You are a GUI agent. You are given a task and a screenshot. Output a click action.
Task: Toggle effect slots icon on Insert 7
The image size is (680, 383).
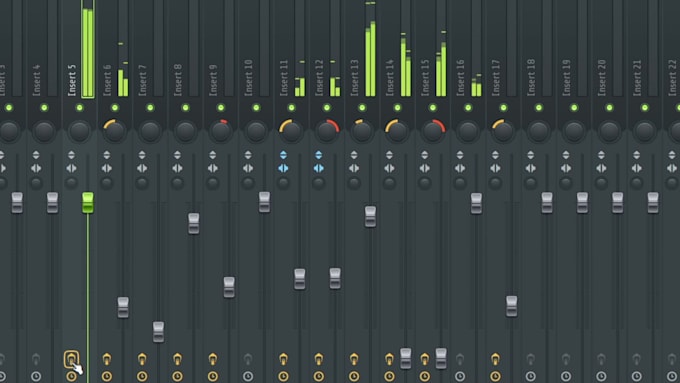point(142,359)
